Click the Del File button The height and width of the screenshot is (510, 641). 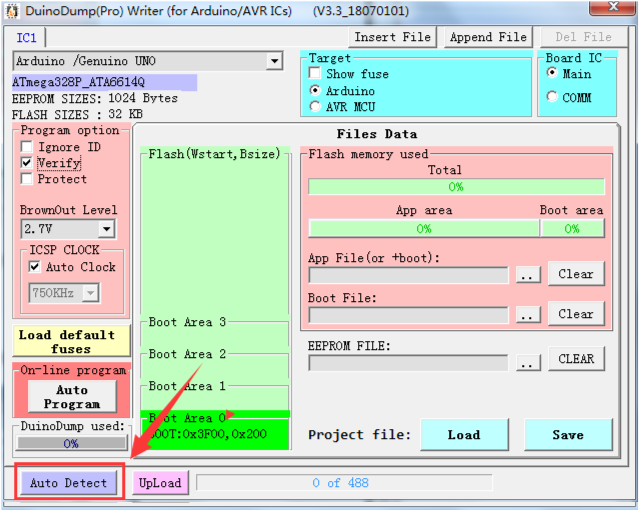[x=584, y=37]
